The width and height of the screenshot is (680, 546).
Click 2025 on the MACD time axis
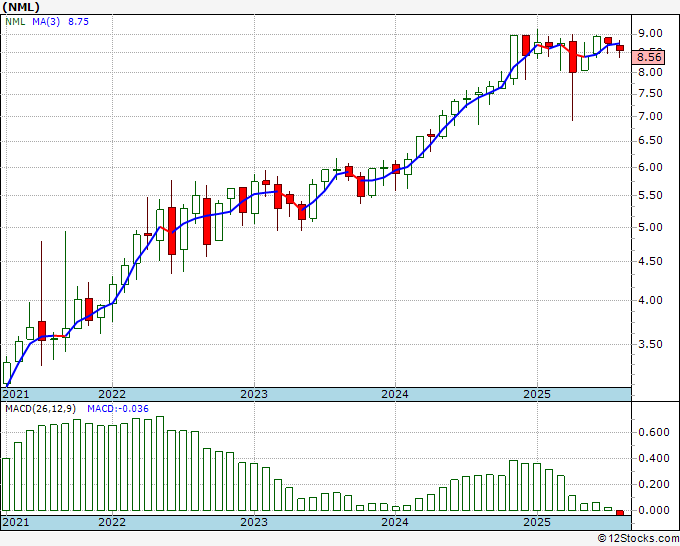(x=537, y=522)
